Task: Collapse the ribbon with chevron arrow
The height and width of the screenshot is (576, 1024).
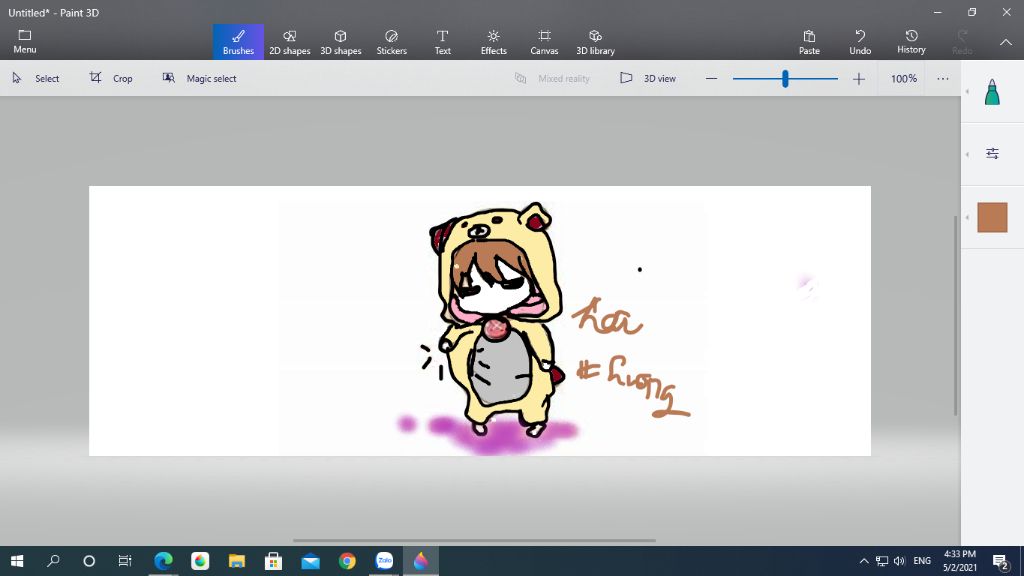Action: (x=1005, y=42)
